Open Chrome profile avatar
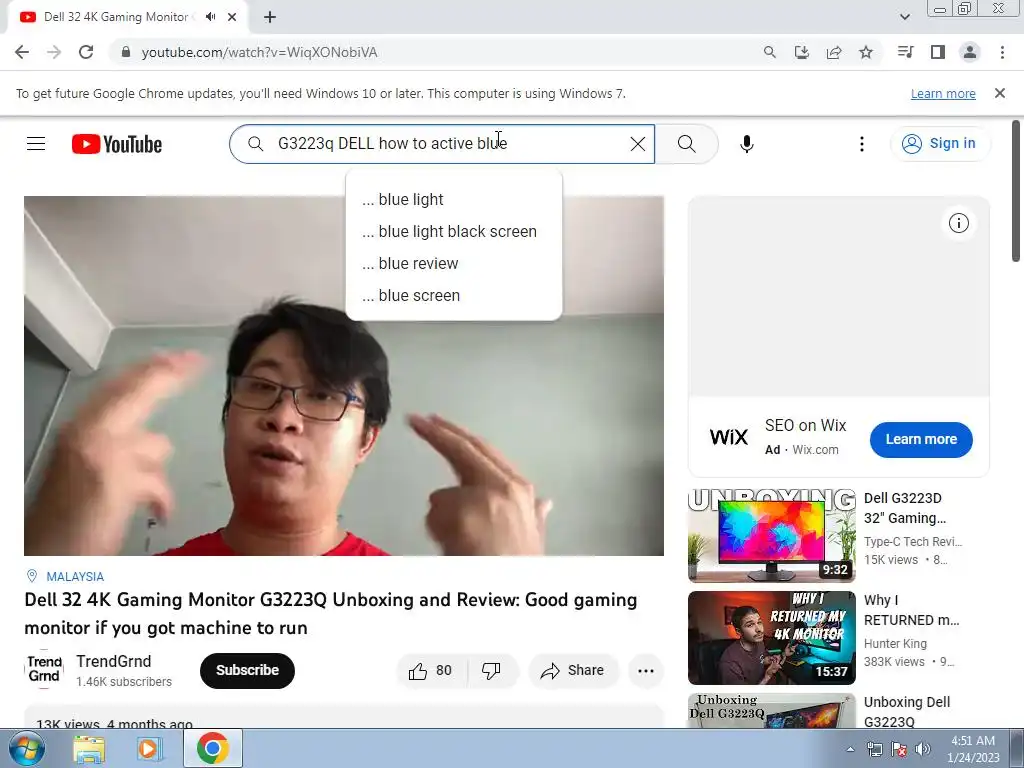Viewport: 1024px width, 768px height. tap(970, 52)
